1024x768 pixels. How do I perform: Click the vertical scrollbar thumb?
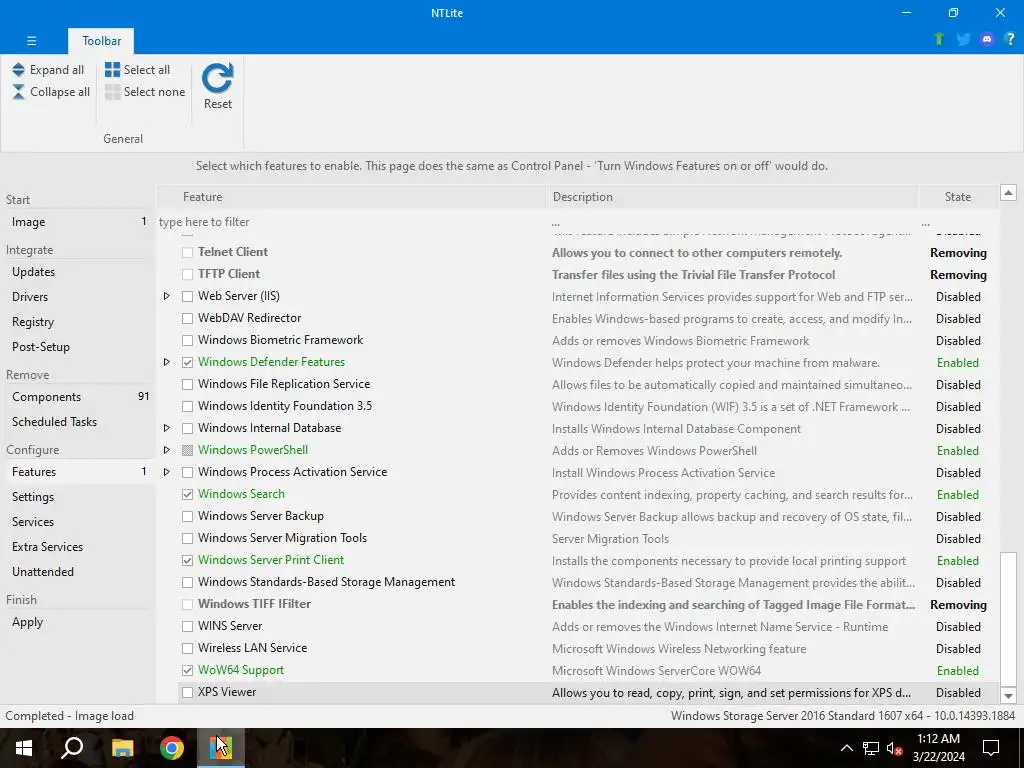[1008, 618]
